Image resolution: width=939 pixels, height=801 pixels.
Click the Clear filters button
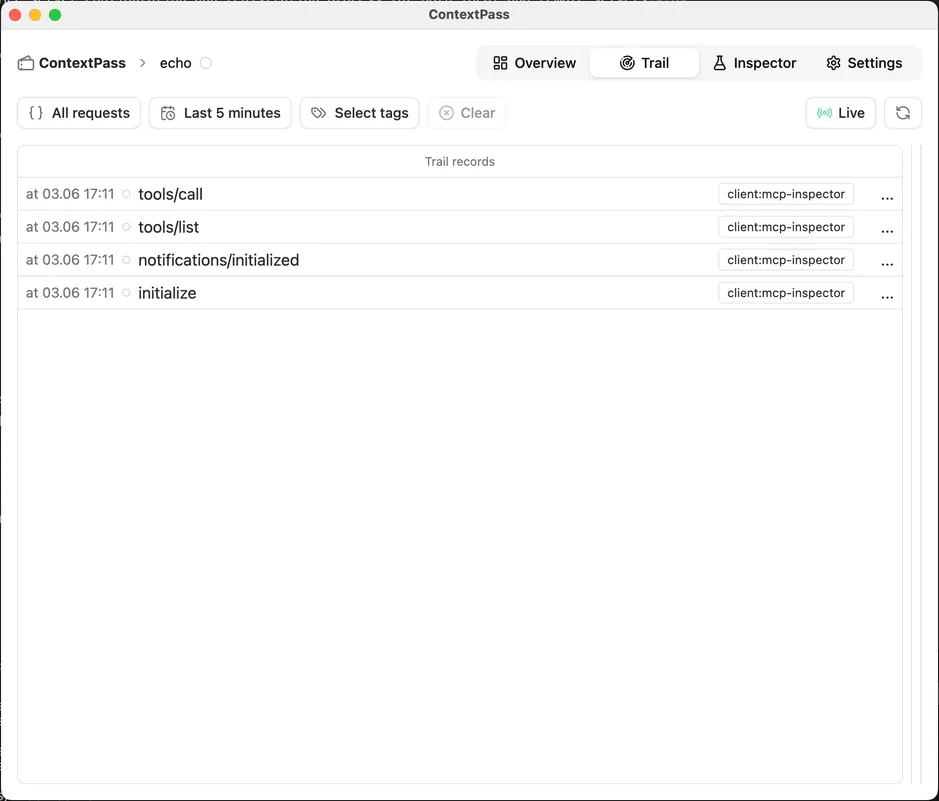(x=466, y=113)
